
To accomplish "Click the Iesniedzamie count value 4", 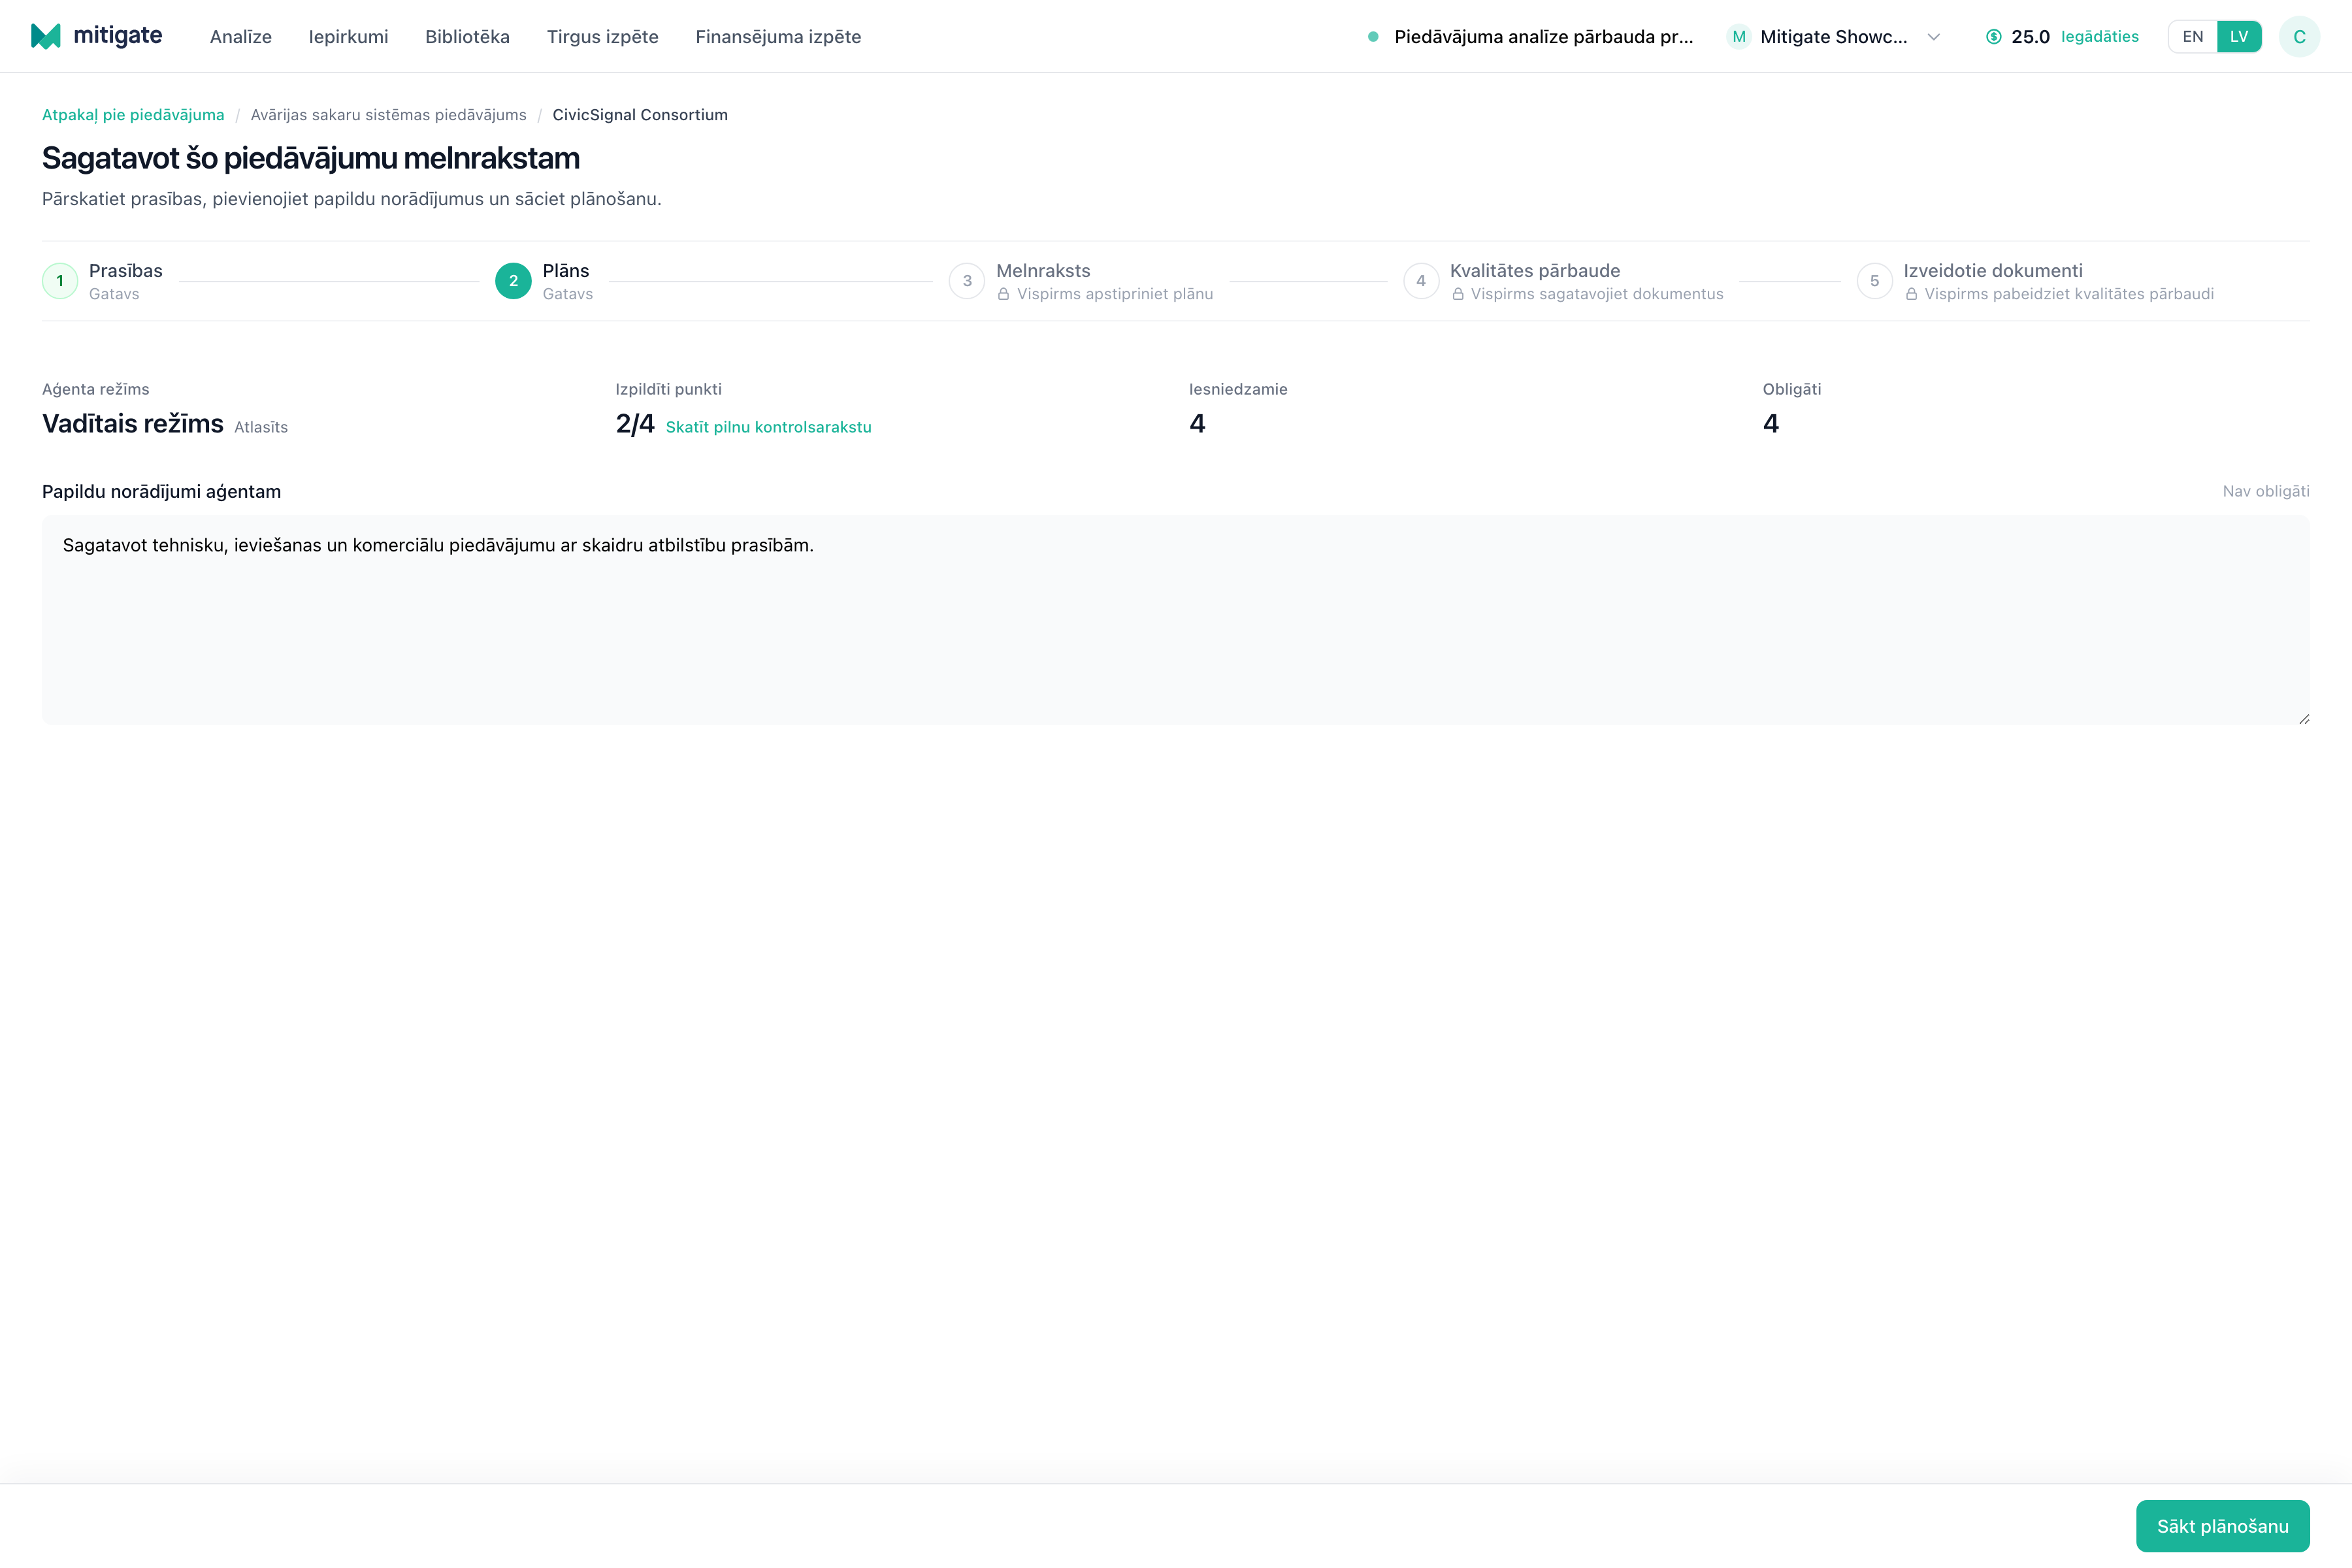I will [x=1197, y=424].
